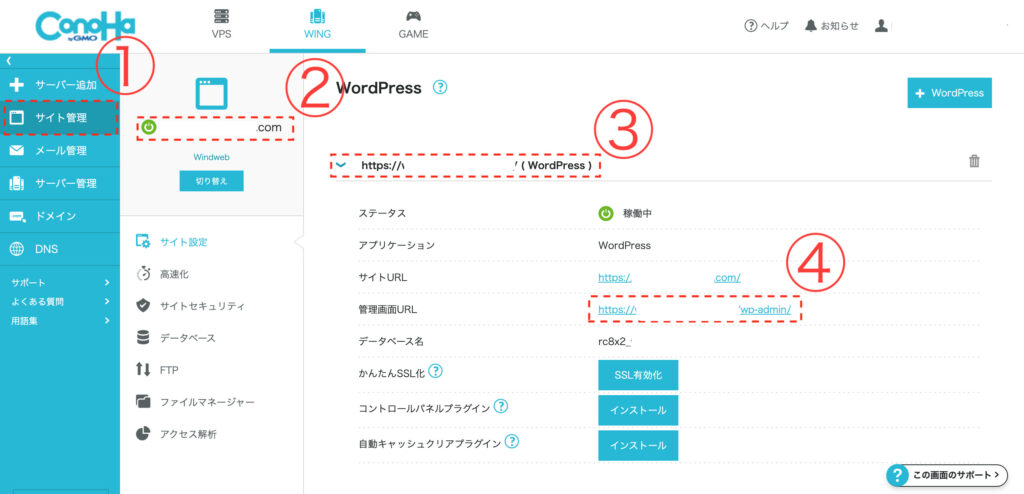Click the SSL有効化 button
Image resolution: width=1024 pixels, height=494 pixels.
click(638, 375)
